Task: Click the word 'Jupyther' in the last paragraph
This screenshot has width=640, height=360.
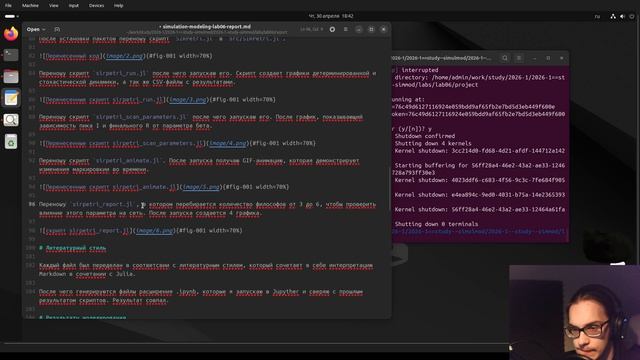Action: click(286, 292)
